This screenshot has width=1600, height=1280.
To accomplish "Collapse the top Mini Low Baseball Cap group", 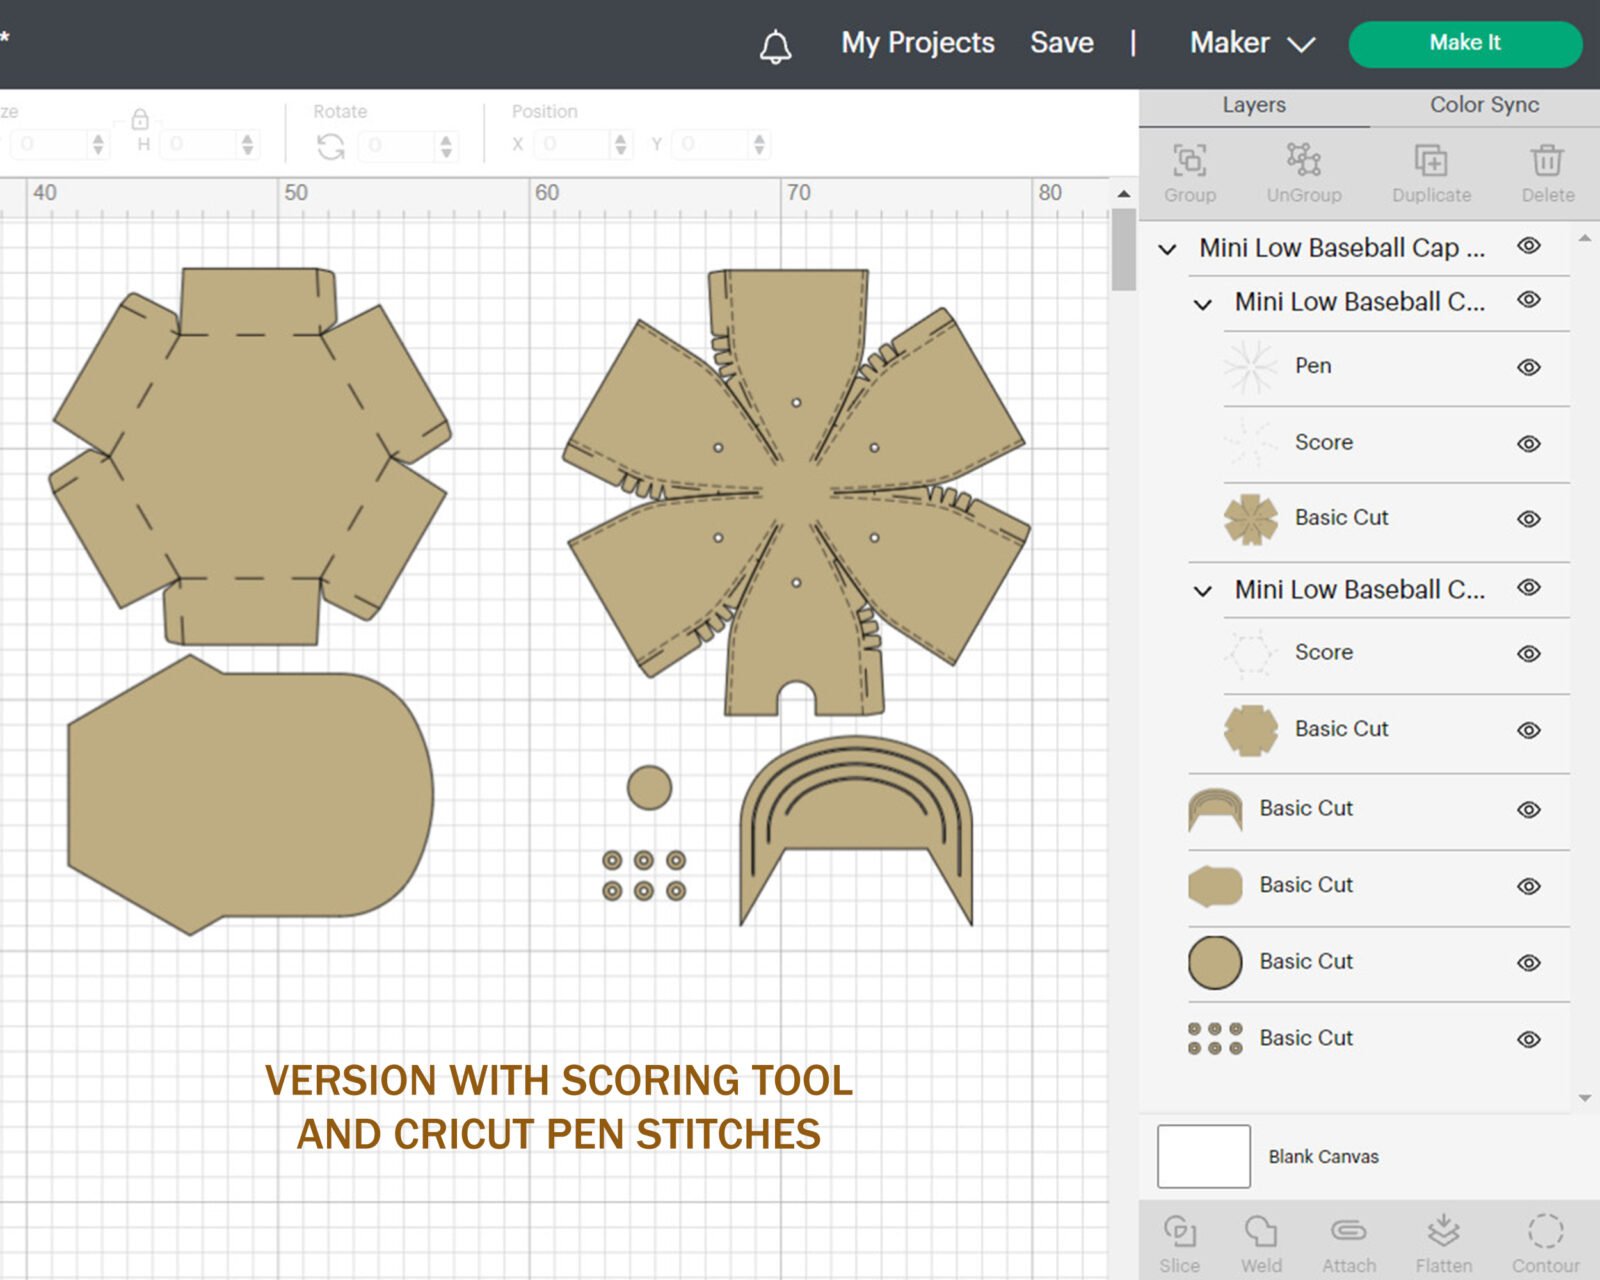I will tap(1167, 249).
